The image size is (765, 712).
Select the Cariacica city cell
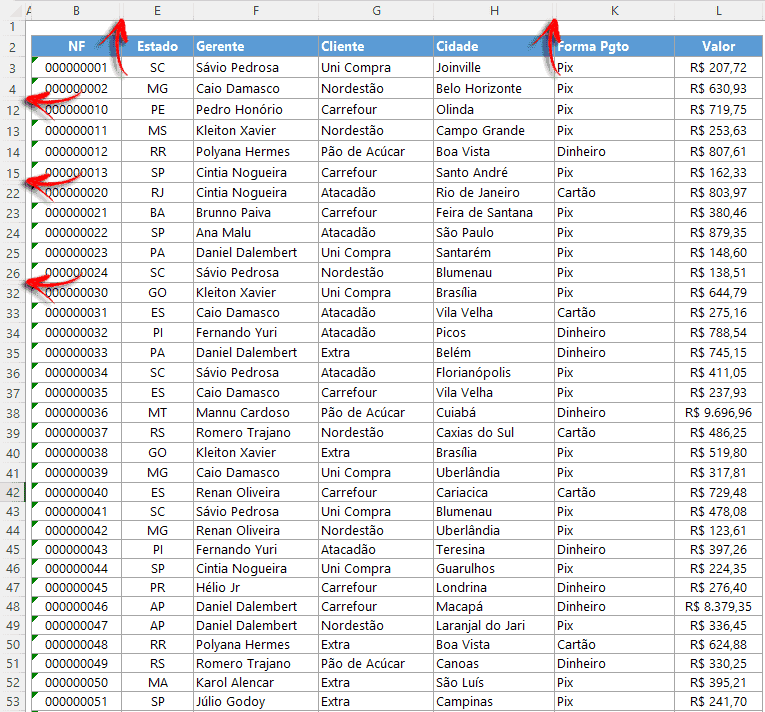click(494, 492)
